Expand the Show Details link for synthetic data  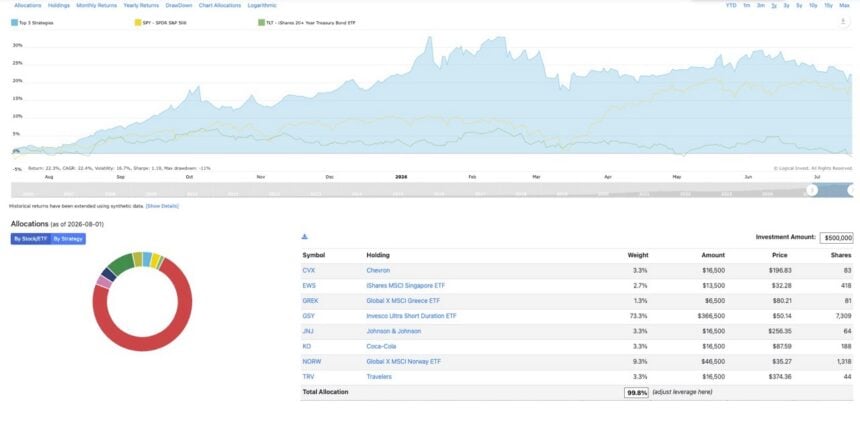[162, 206]
